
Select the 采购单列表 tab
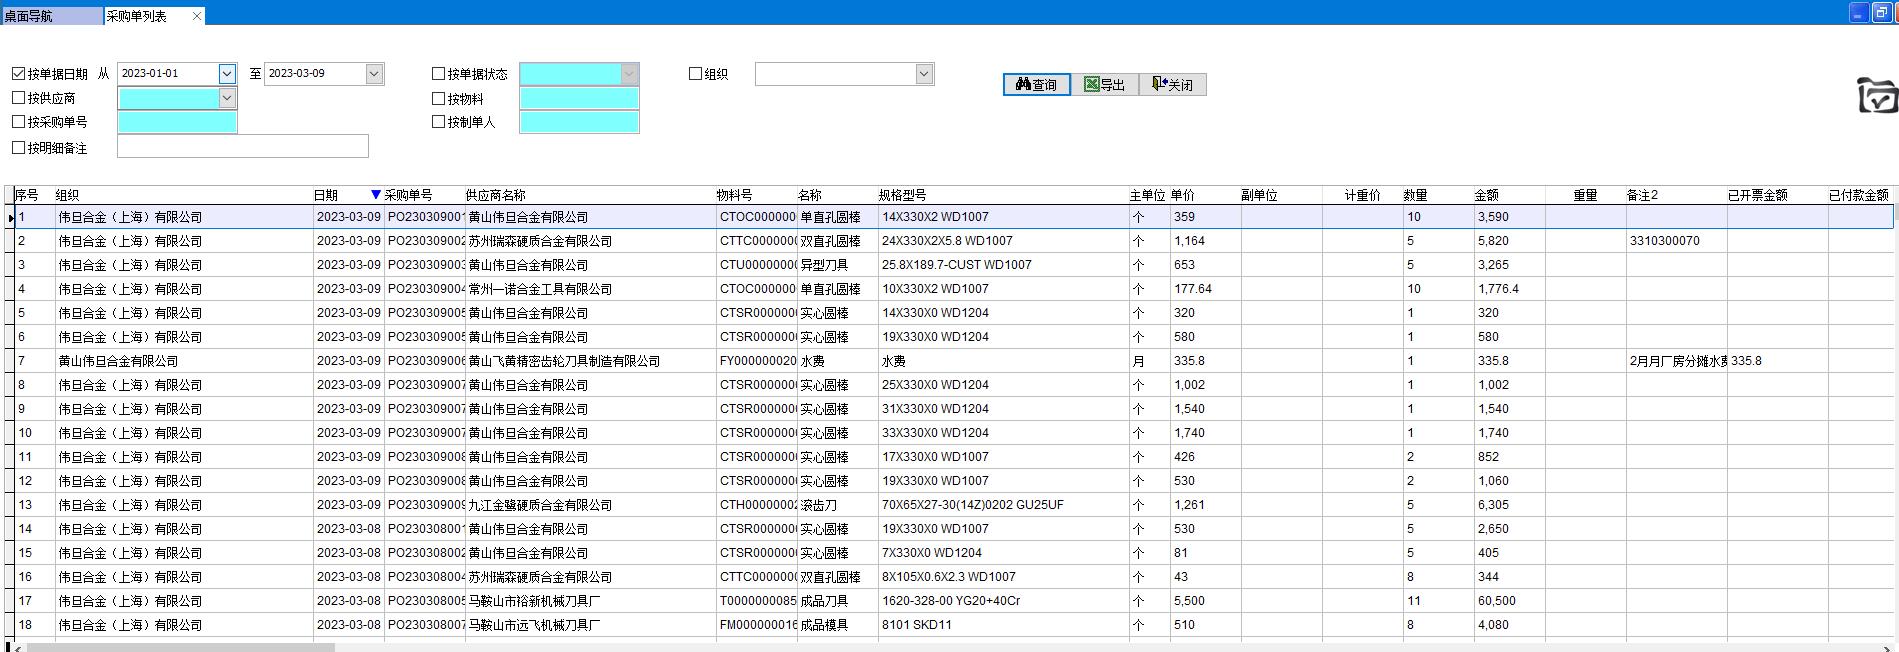[x=138, y=16]
